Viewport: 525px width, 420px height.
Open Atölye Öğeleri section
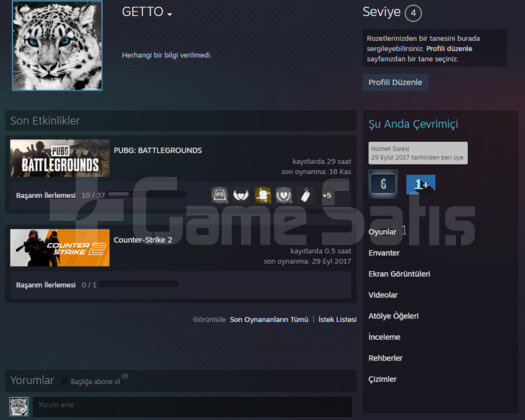(x=393, y=316)
